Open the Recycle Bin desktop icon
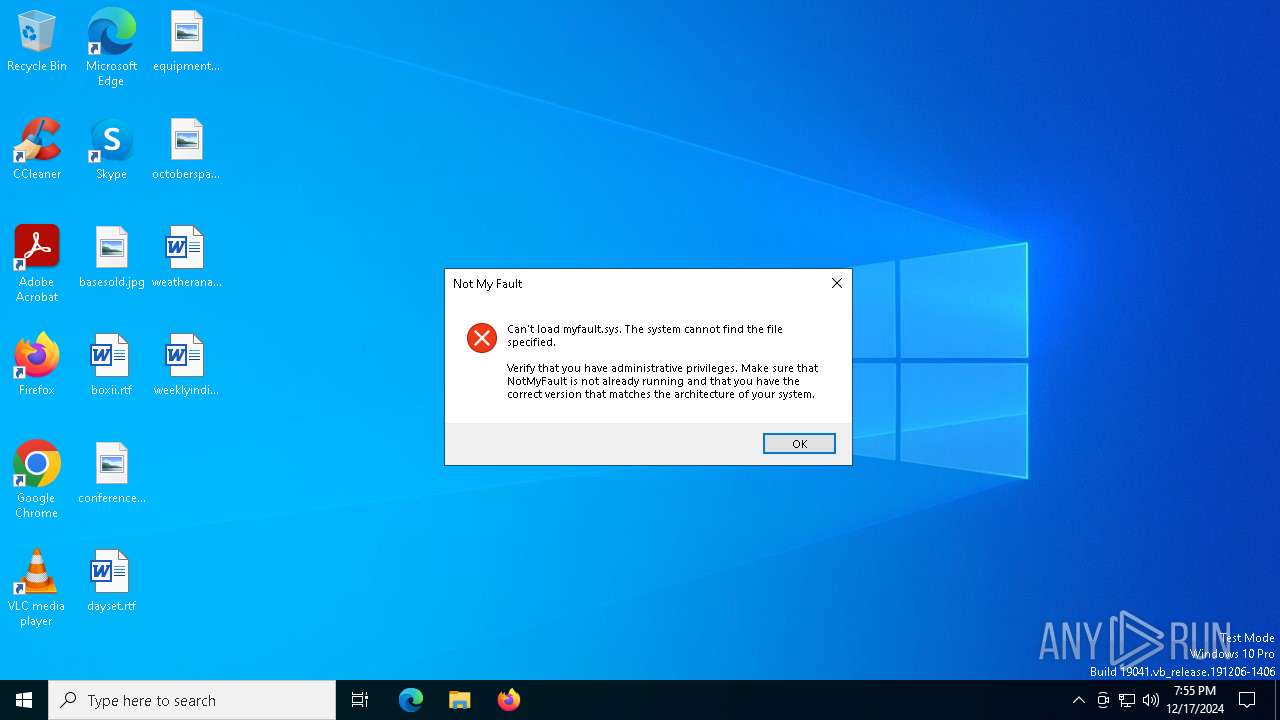 point(37,42)
